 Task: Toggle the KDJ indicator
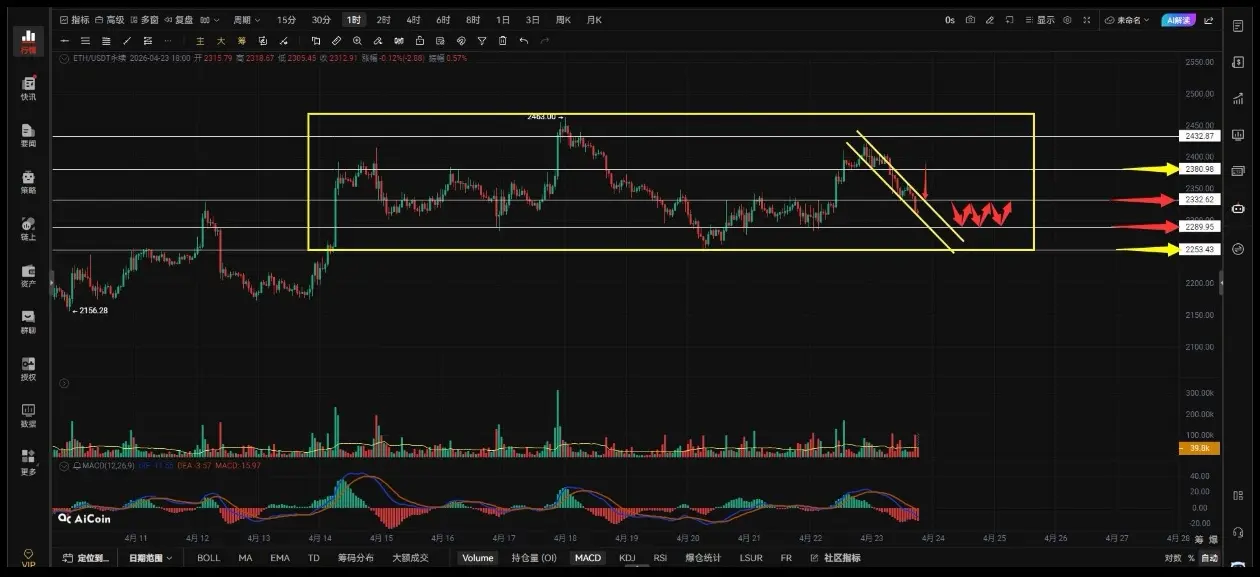[627, 558]
